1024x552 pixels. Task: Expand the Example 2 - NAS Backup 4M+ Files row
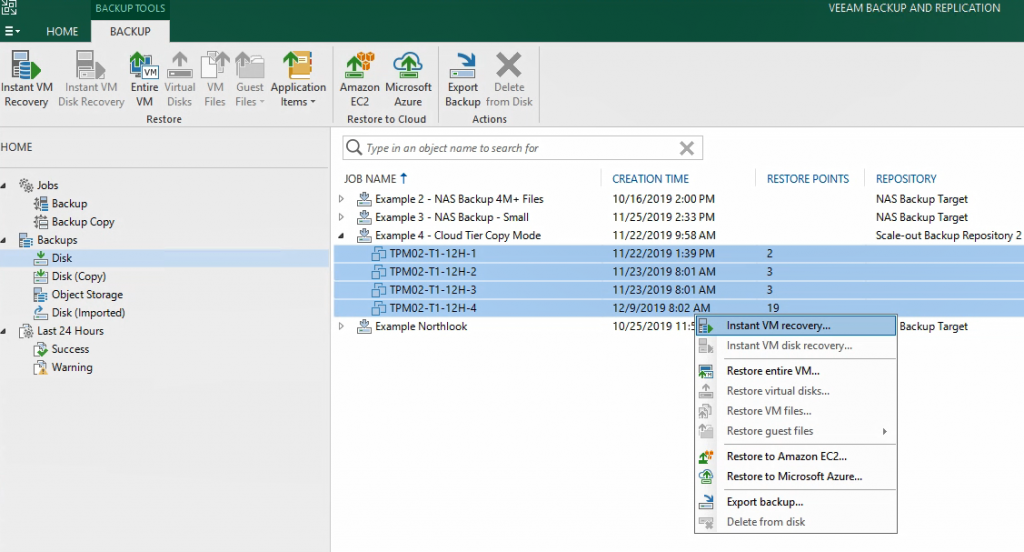341,199
